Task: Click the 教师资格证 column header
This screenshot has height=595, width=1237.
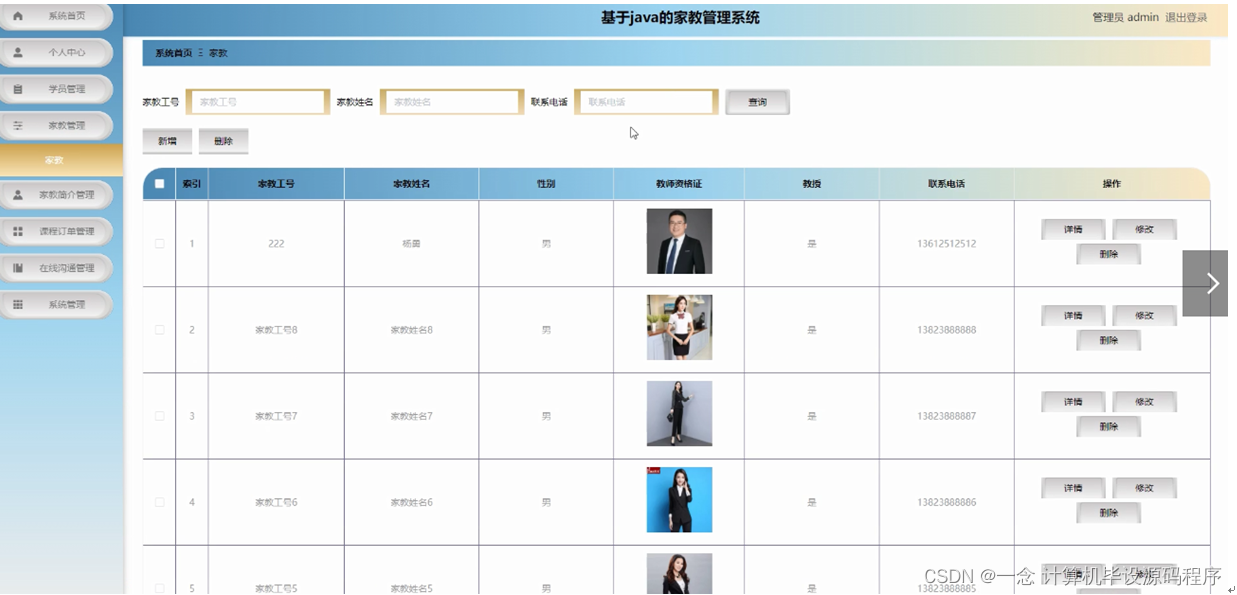Action: tap(679, 184)
